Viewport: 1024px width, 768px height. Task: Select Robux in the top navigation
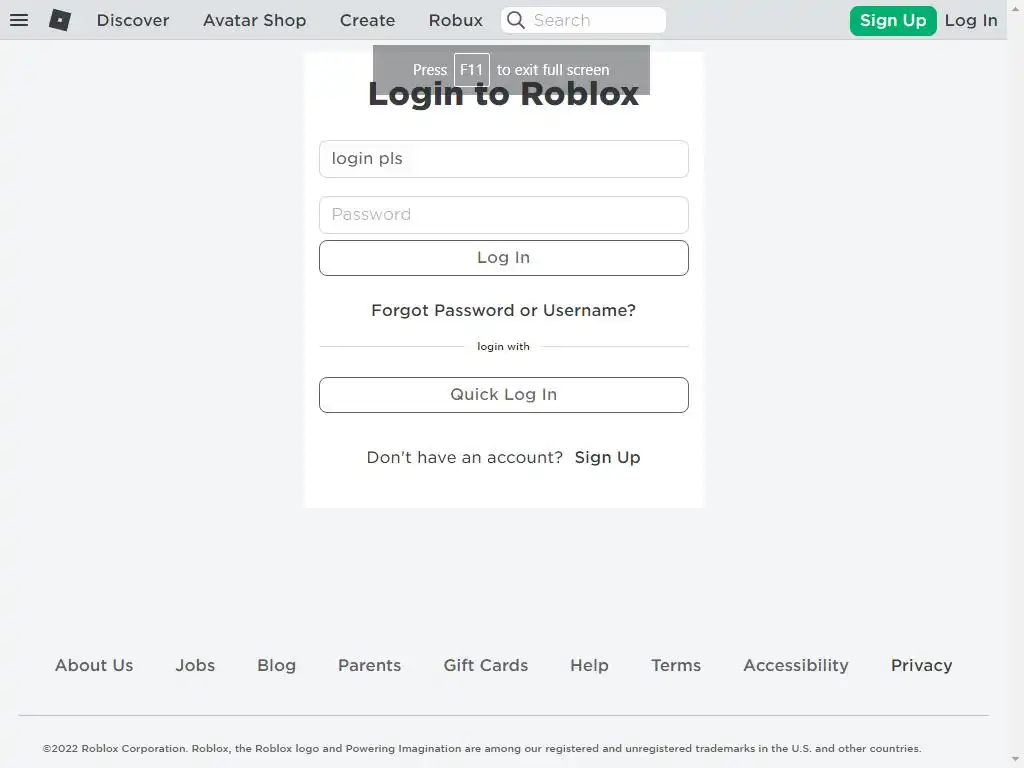click(455, 20)
